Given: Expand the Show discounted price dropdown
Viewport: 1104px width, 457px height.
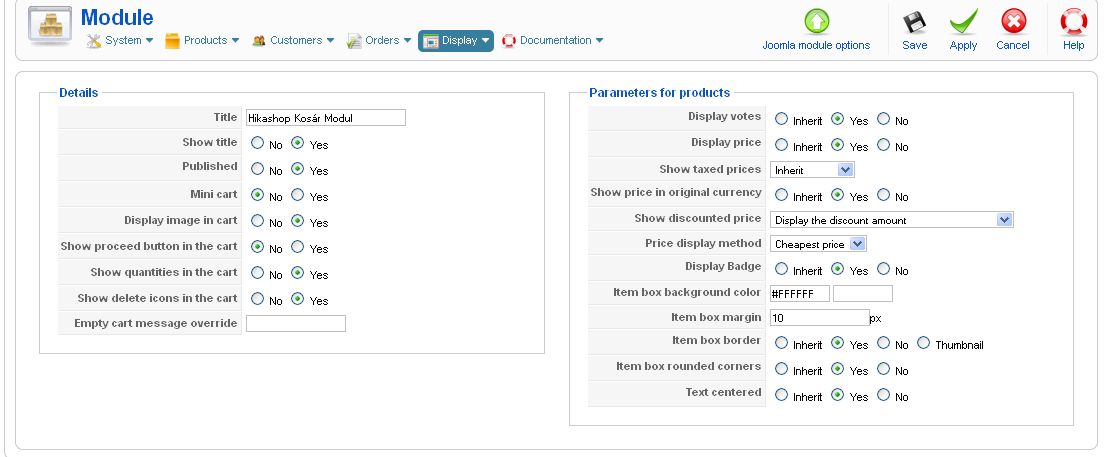Looking at the screenshot, I should coord(892,220).
